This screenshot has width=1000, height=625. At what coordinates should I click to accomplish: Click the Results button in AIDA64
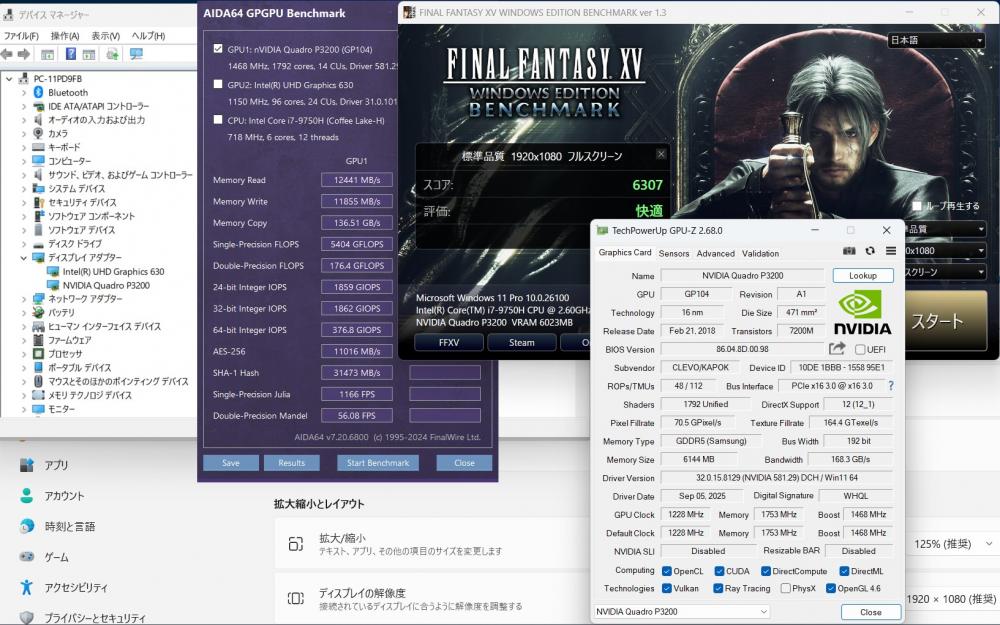click(x=291, y=463)
